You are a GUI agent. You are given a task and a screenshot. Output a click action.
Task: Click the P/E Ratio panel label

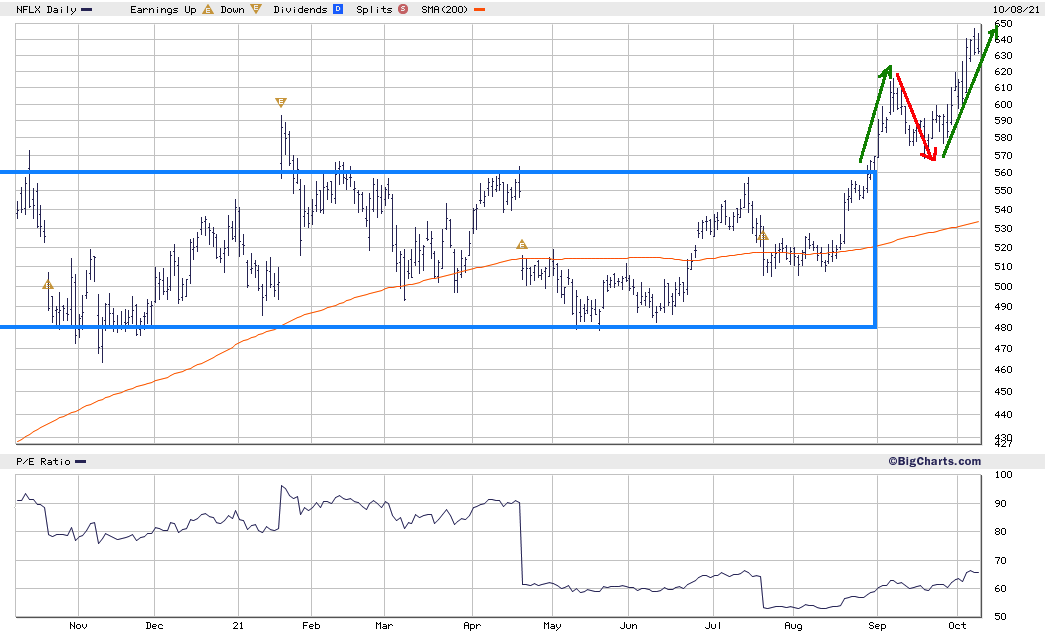point(43,461)
